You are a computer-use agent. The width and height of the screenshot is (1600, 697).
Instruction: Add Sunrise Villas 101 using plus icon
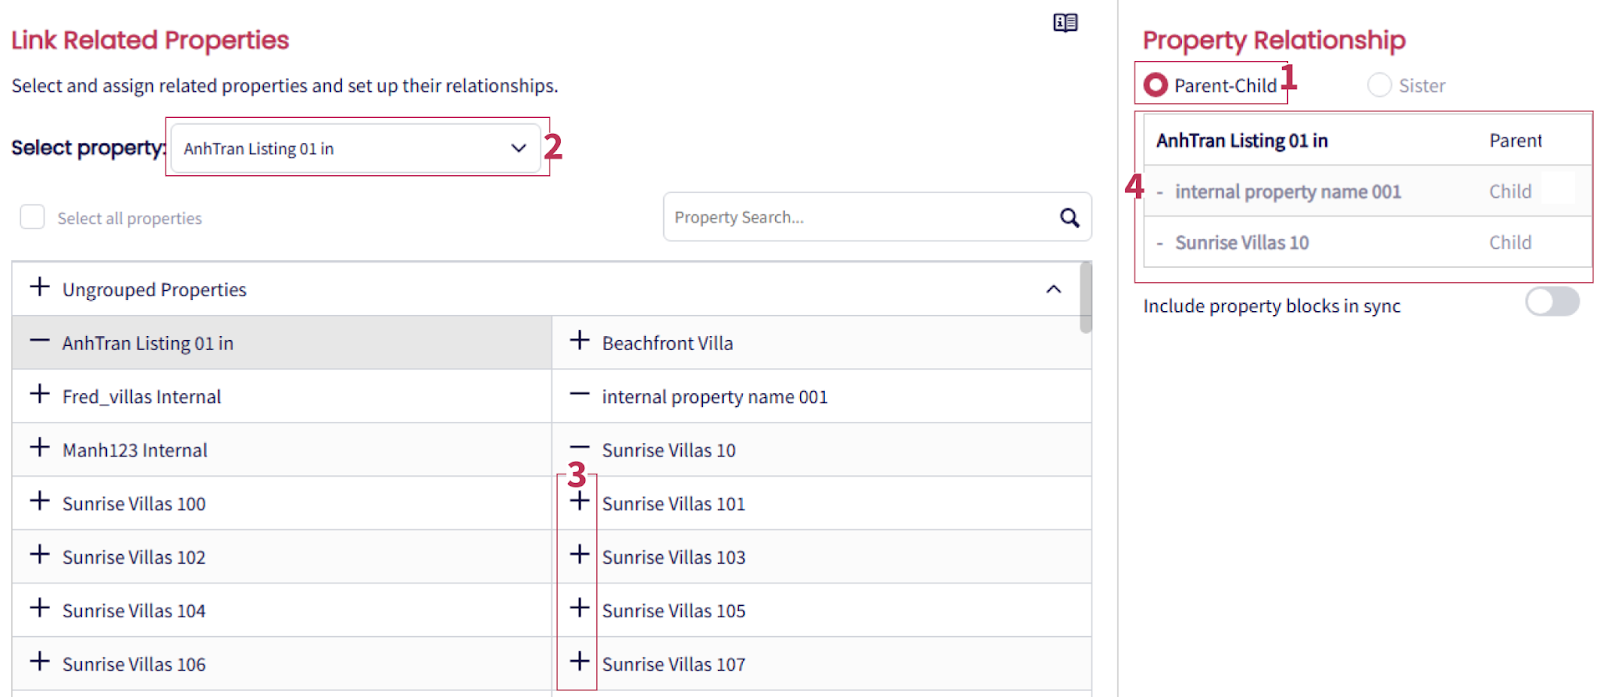point(579,502)
